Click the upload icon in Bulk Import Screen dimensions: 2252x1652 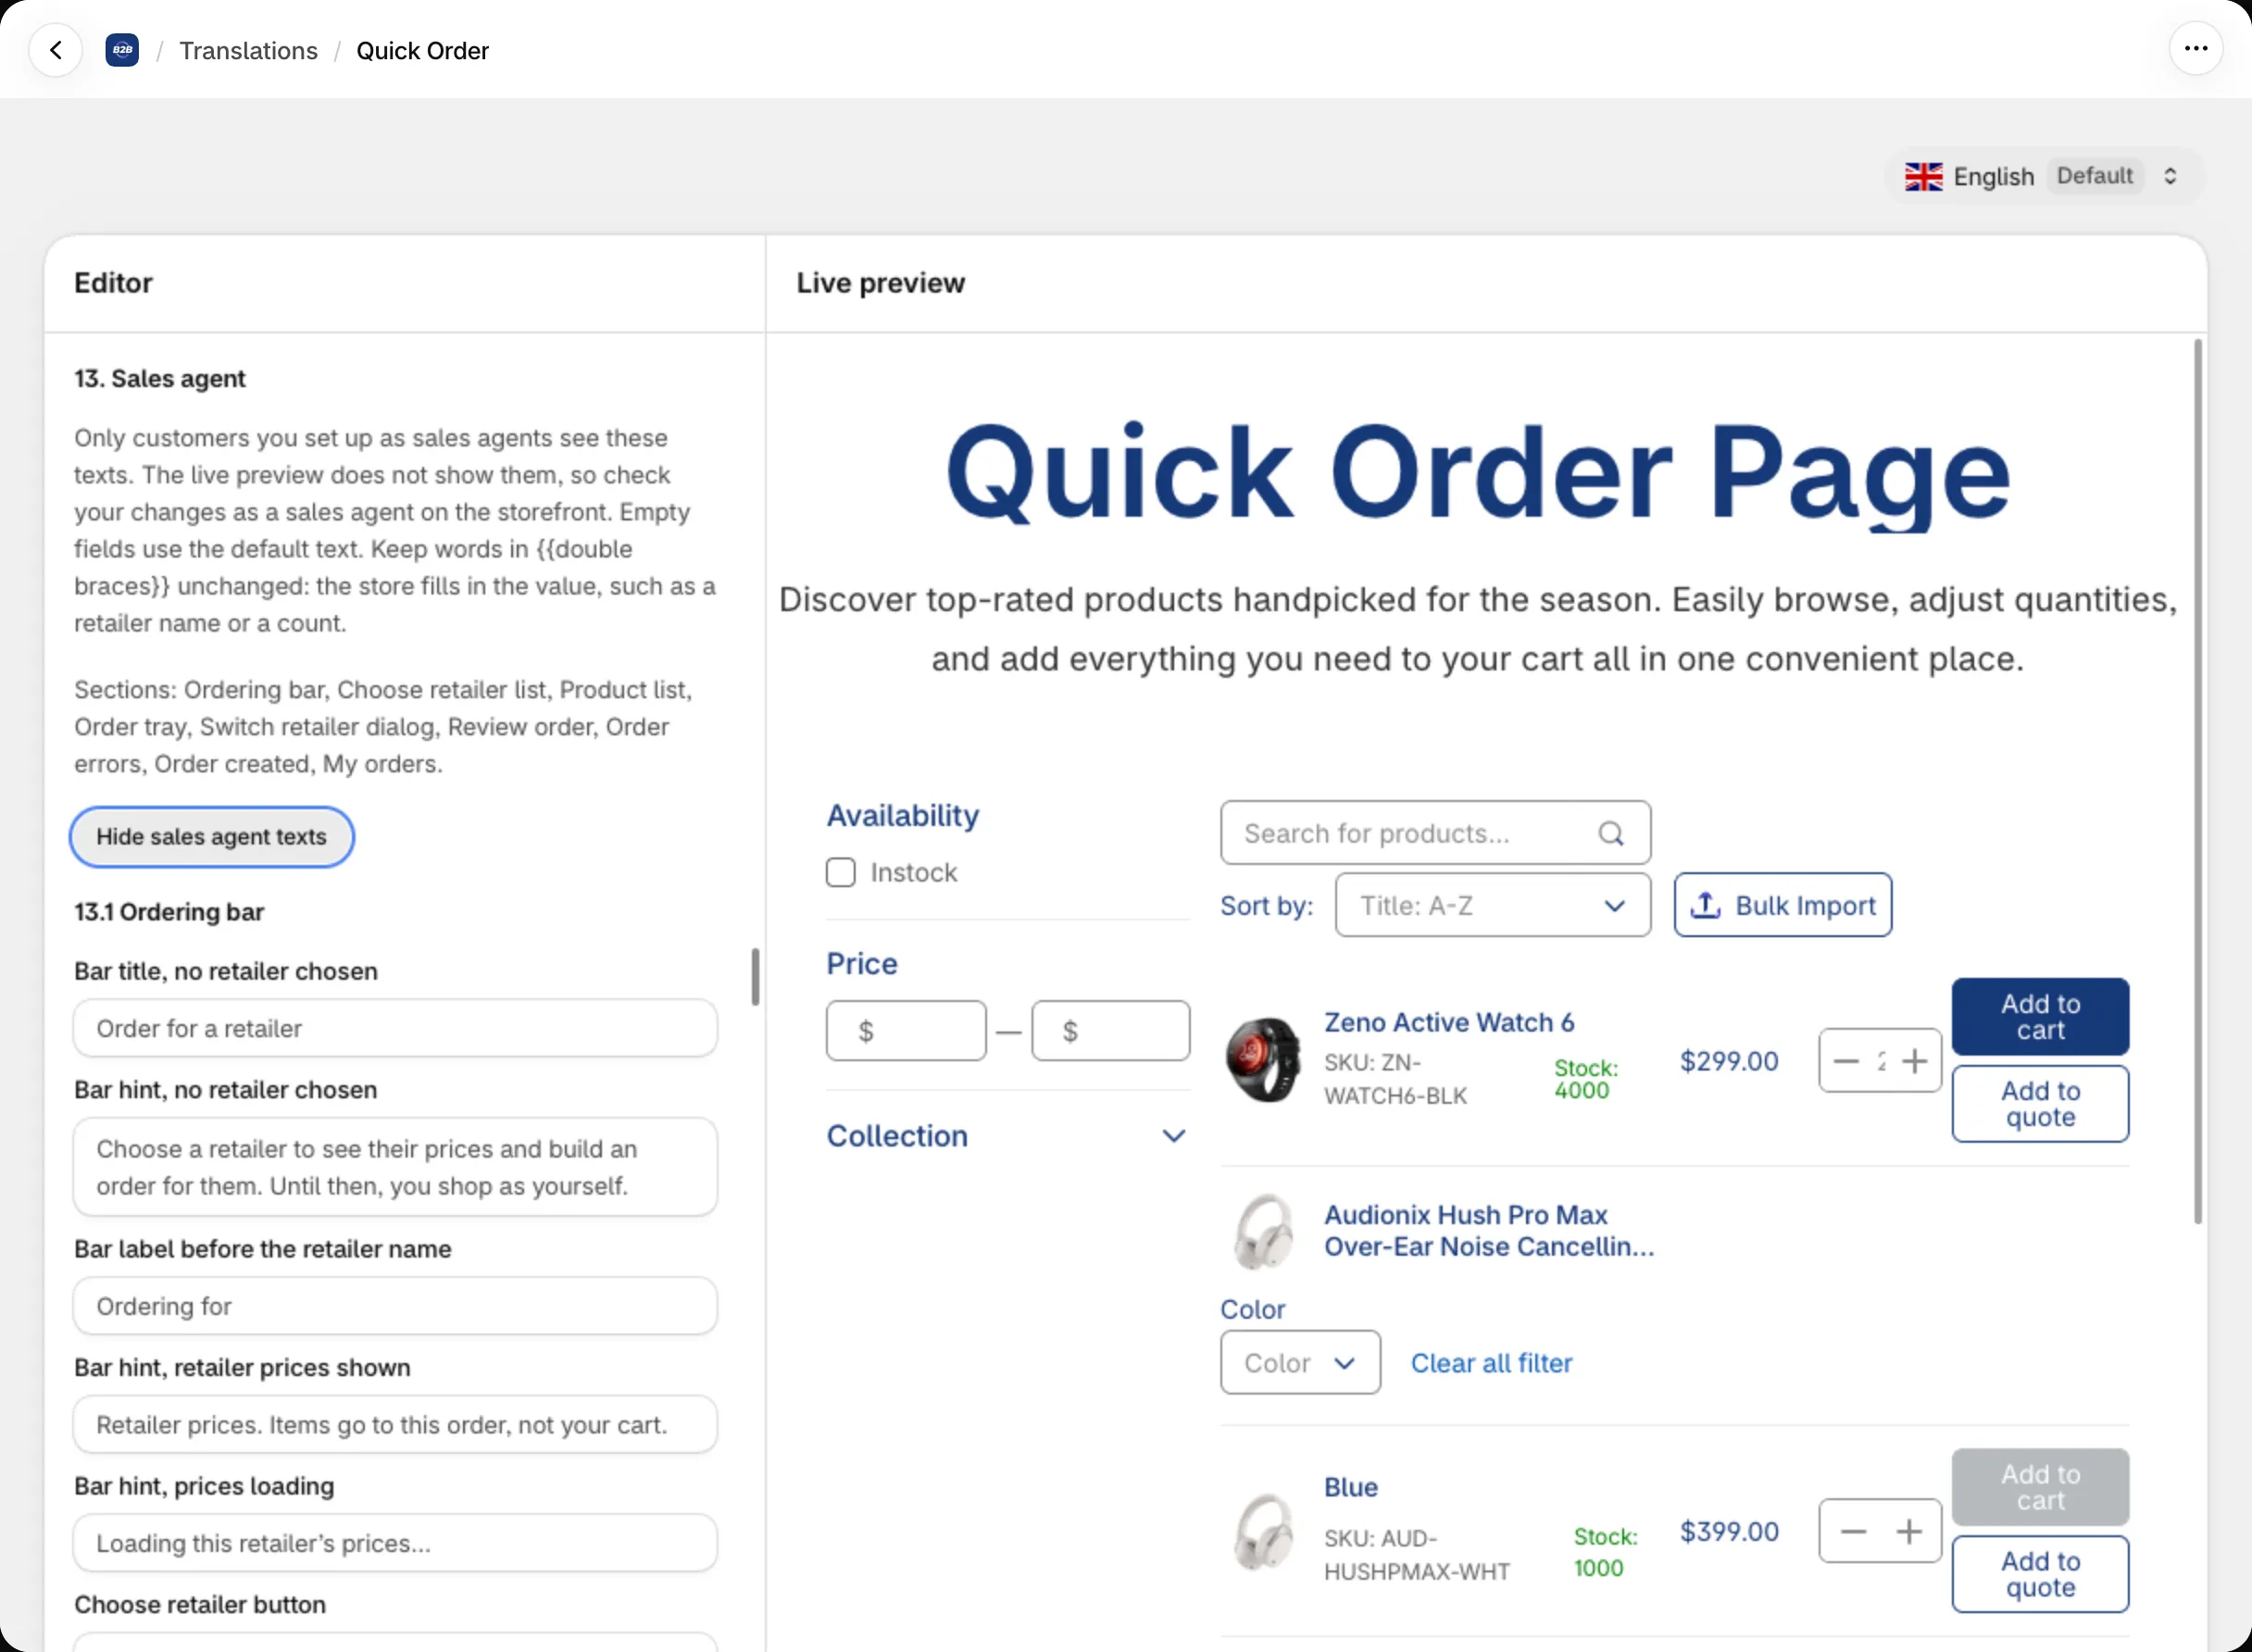1705,905
